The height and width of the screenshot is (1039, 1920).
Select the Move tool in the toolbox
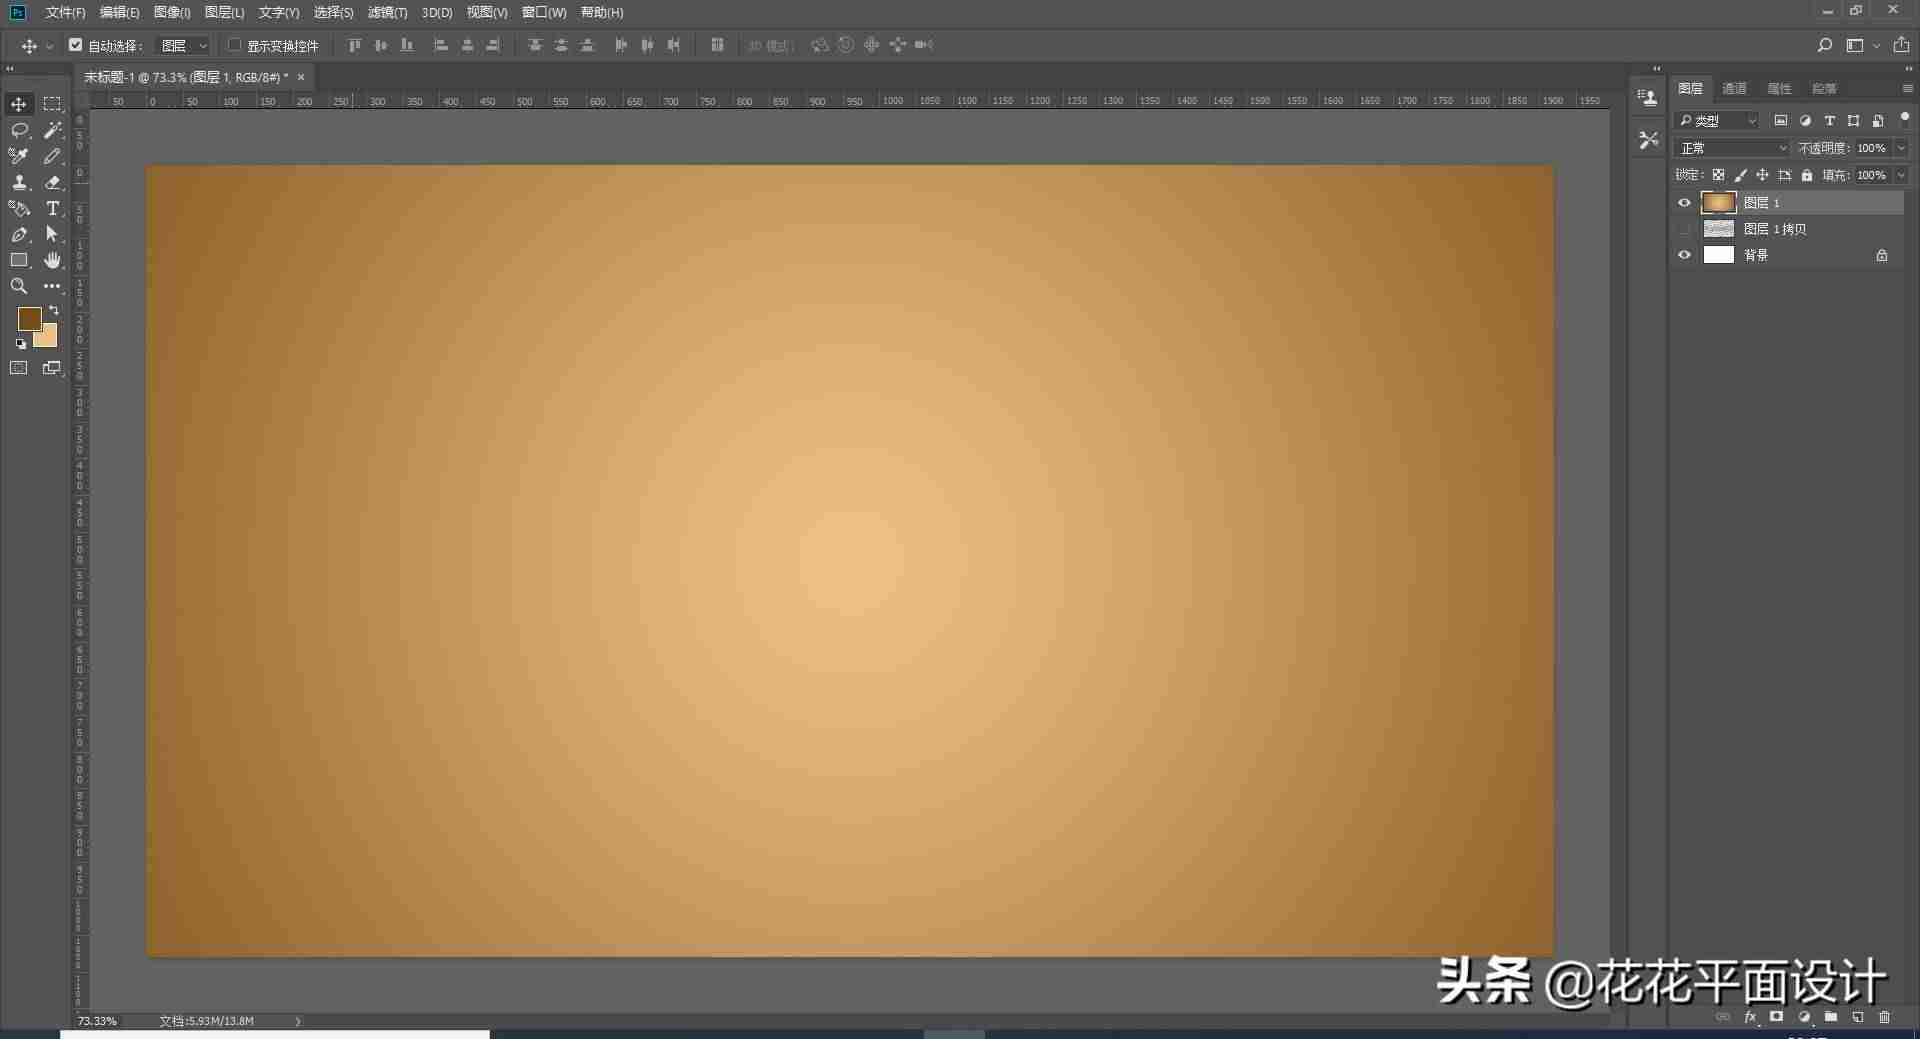click(x=19, y=104)
